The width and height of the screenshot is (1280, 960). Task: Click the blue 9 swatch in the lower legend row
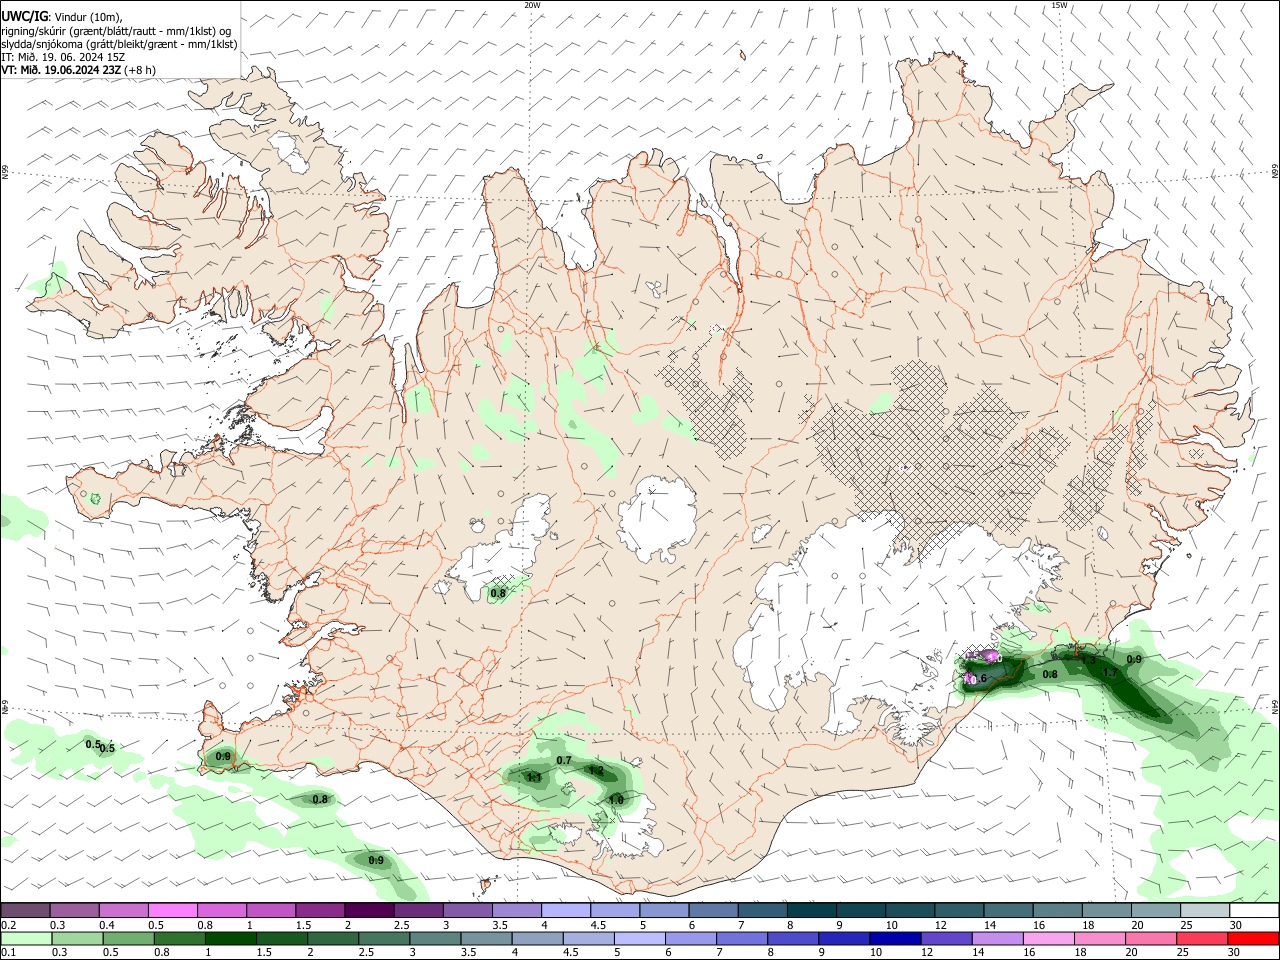[844, 938]
